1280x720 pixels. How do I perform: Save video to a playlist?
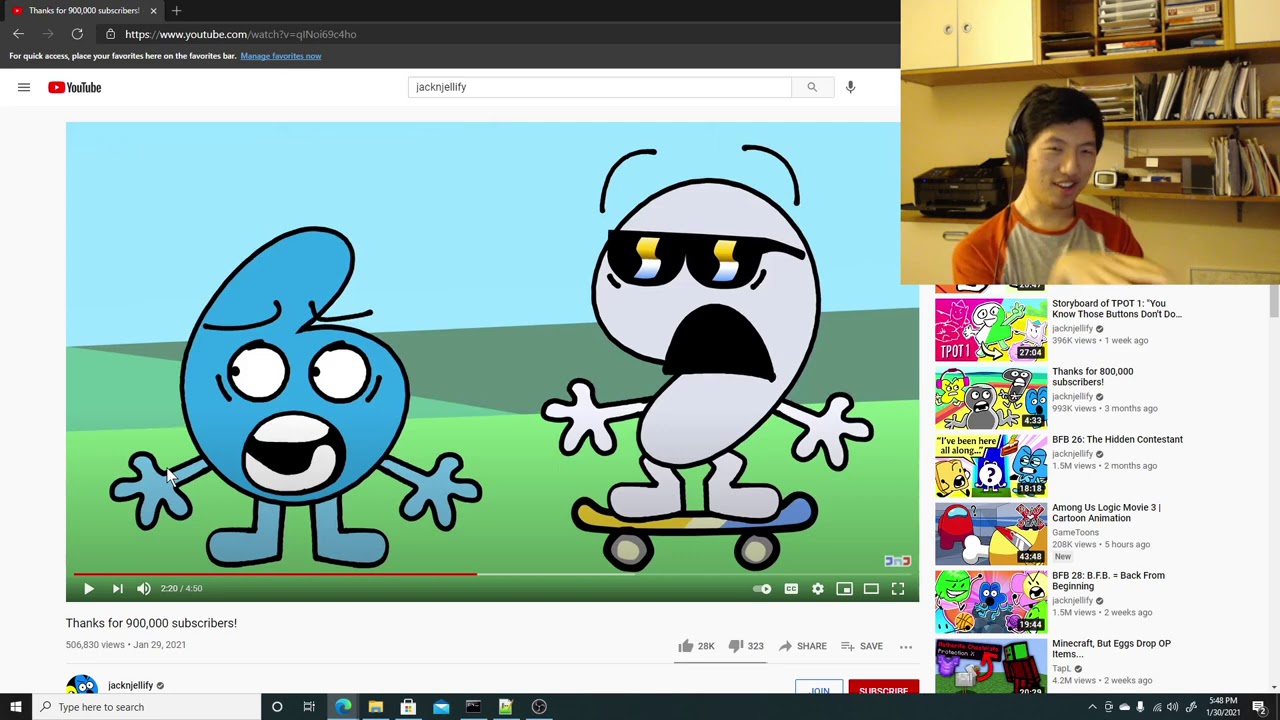tap(861, 646)
